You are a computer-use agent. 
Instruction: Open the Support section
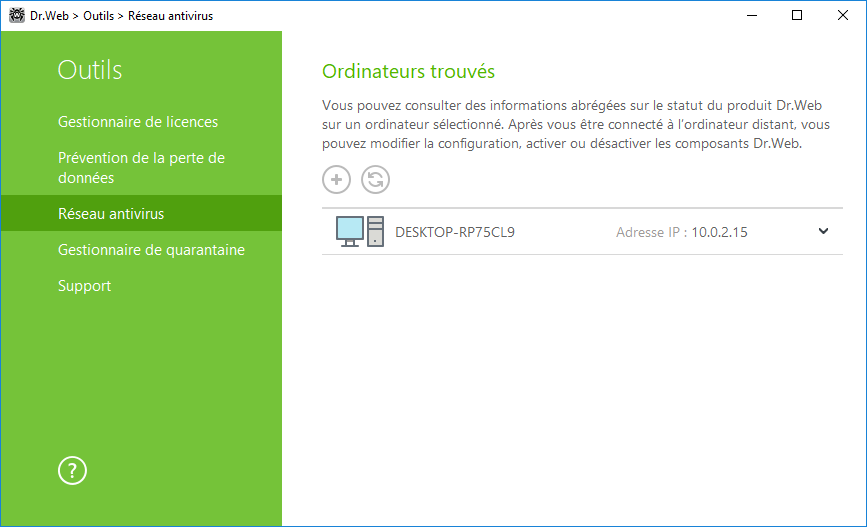pos(85,286)
